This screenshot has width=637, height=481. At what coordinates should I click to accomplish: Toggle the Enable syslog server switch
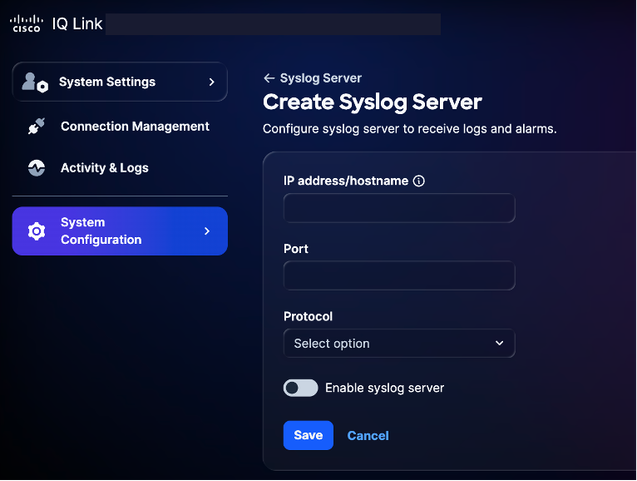[301, 388]
